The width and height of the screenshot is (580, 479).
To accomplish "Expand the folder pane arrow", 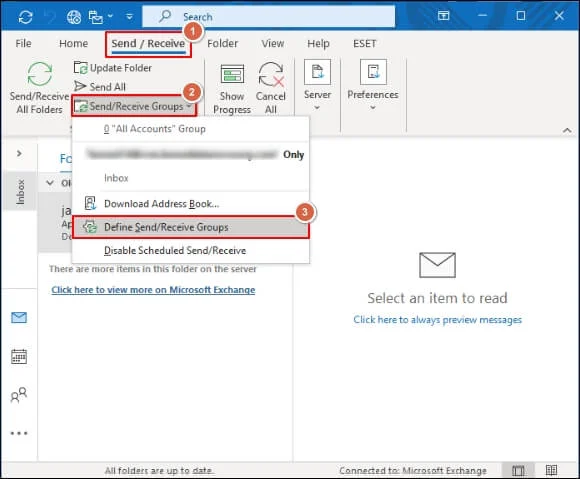I will [x=19, y=153].
